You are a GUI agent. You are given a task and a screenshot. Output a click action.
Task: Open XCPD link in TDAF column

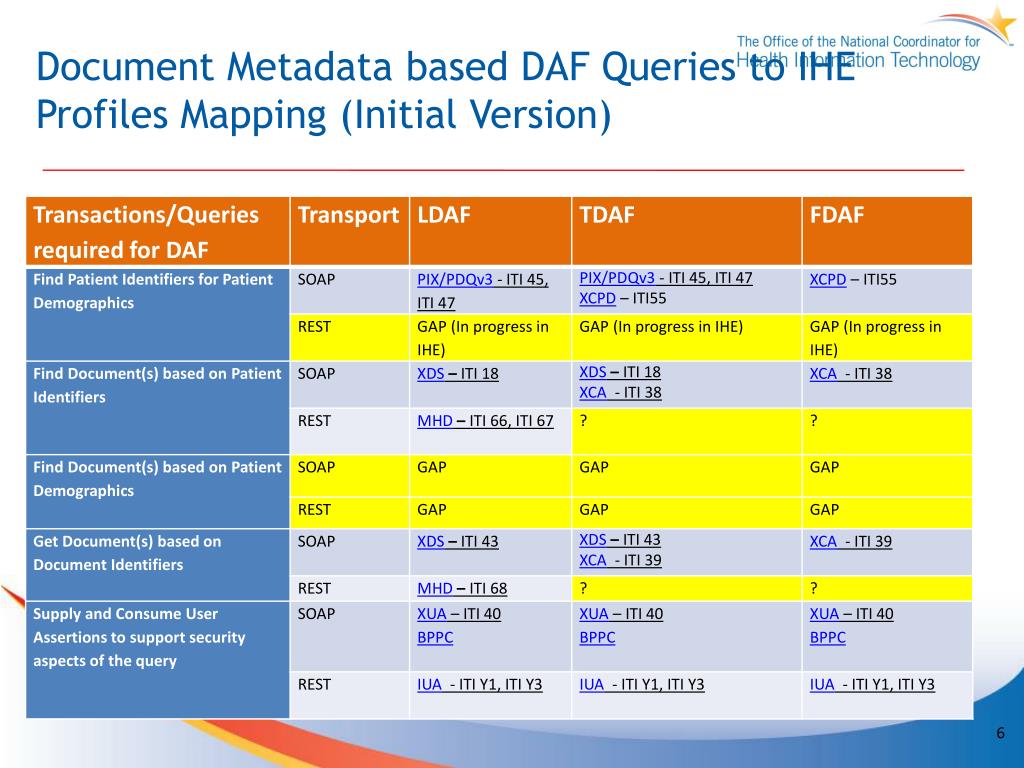click(598, 298)
